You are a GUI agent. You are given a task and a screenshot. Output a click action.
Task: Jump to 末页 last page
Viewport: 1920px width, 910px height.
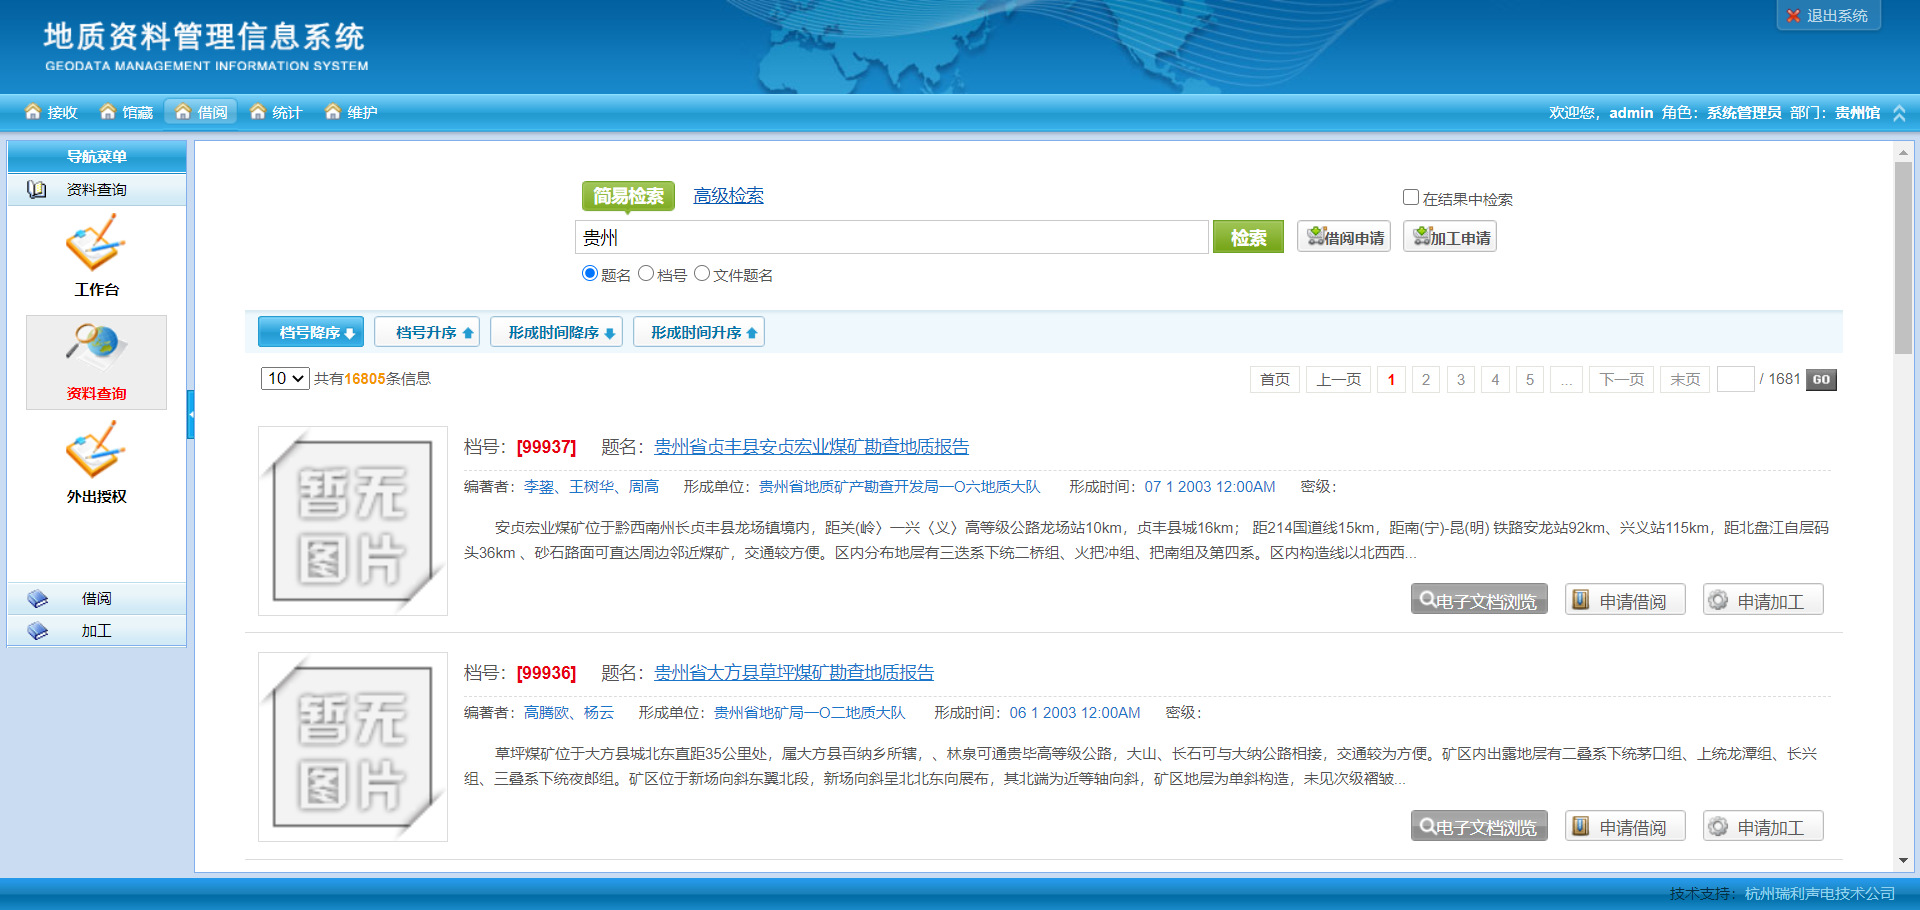(x=1685, y=380)
